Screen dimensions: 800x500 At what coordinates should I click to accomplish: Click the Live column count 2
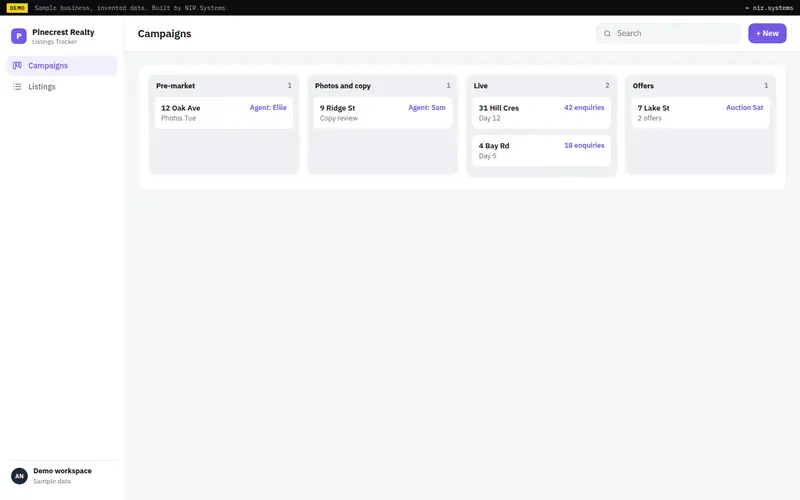pyautogui.click(x=607, y=86)
